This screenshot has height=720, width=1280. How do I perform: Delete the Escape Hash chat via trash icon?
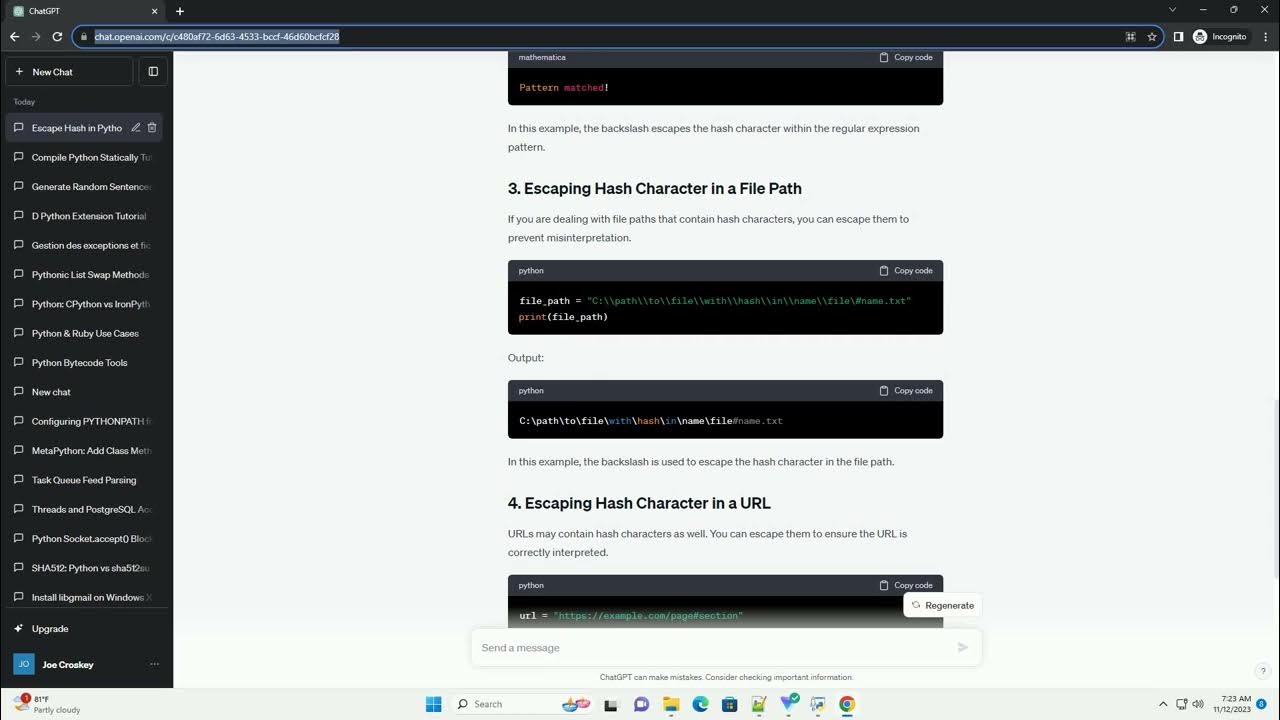pyautogui.click(x=152, y=128)
